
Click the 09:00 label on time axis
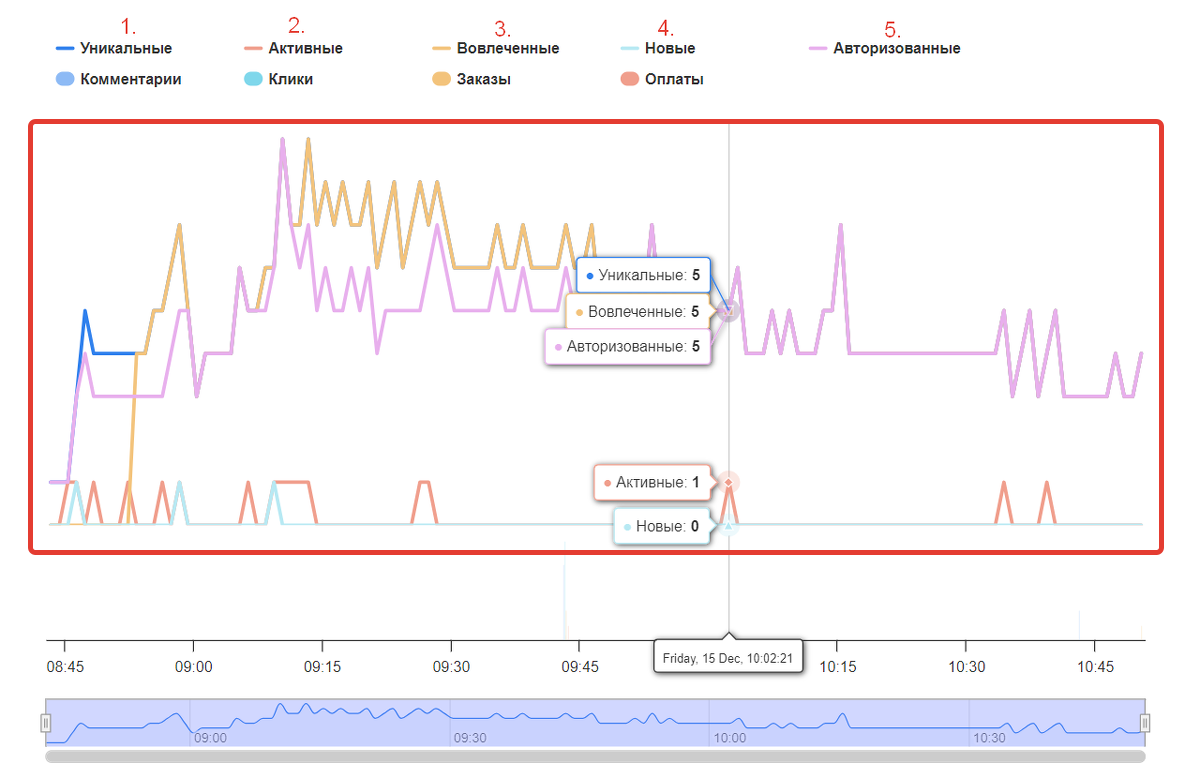tap(193, 665)
